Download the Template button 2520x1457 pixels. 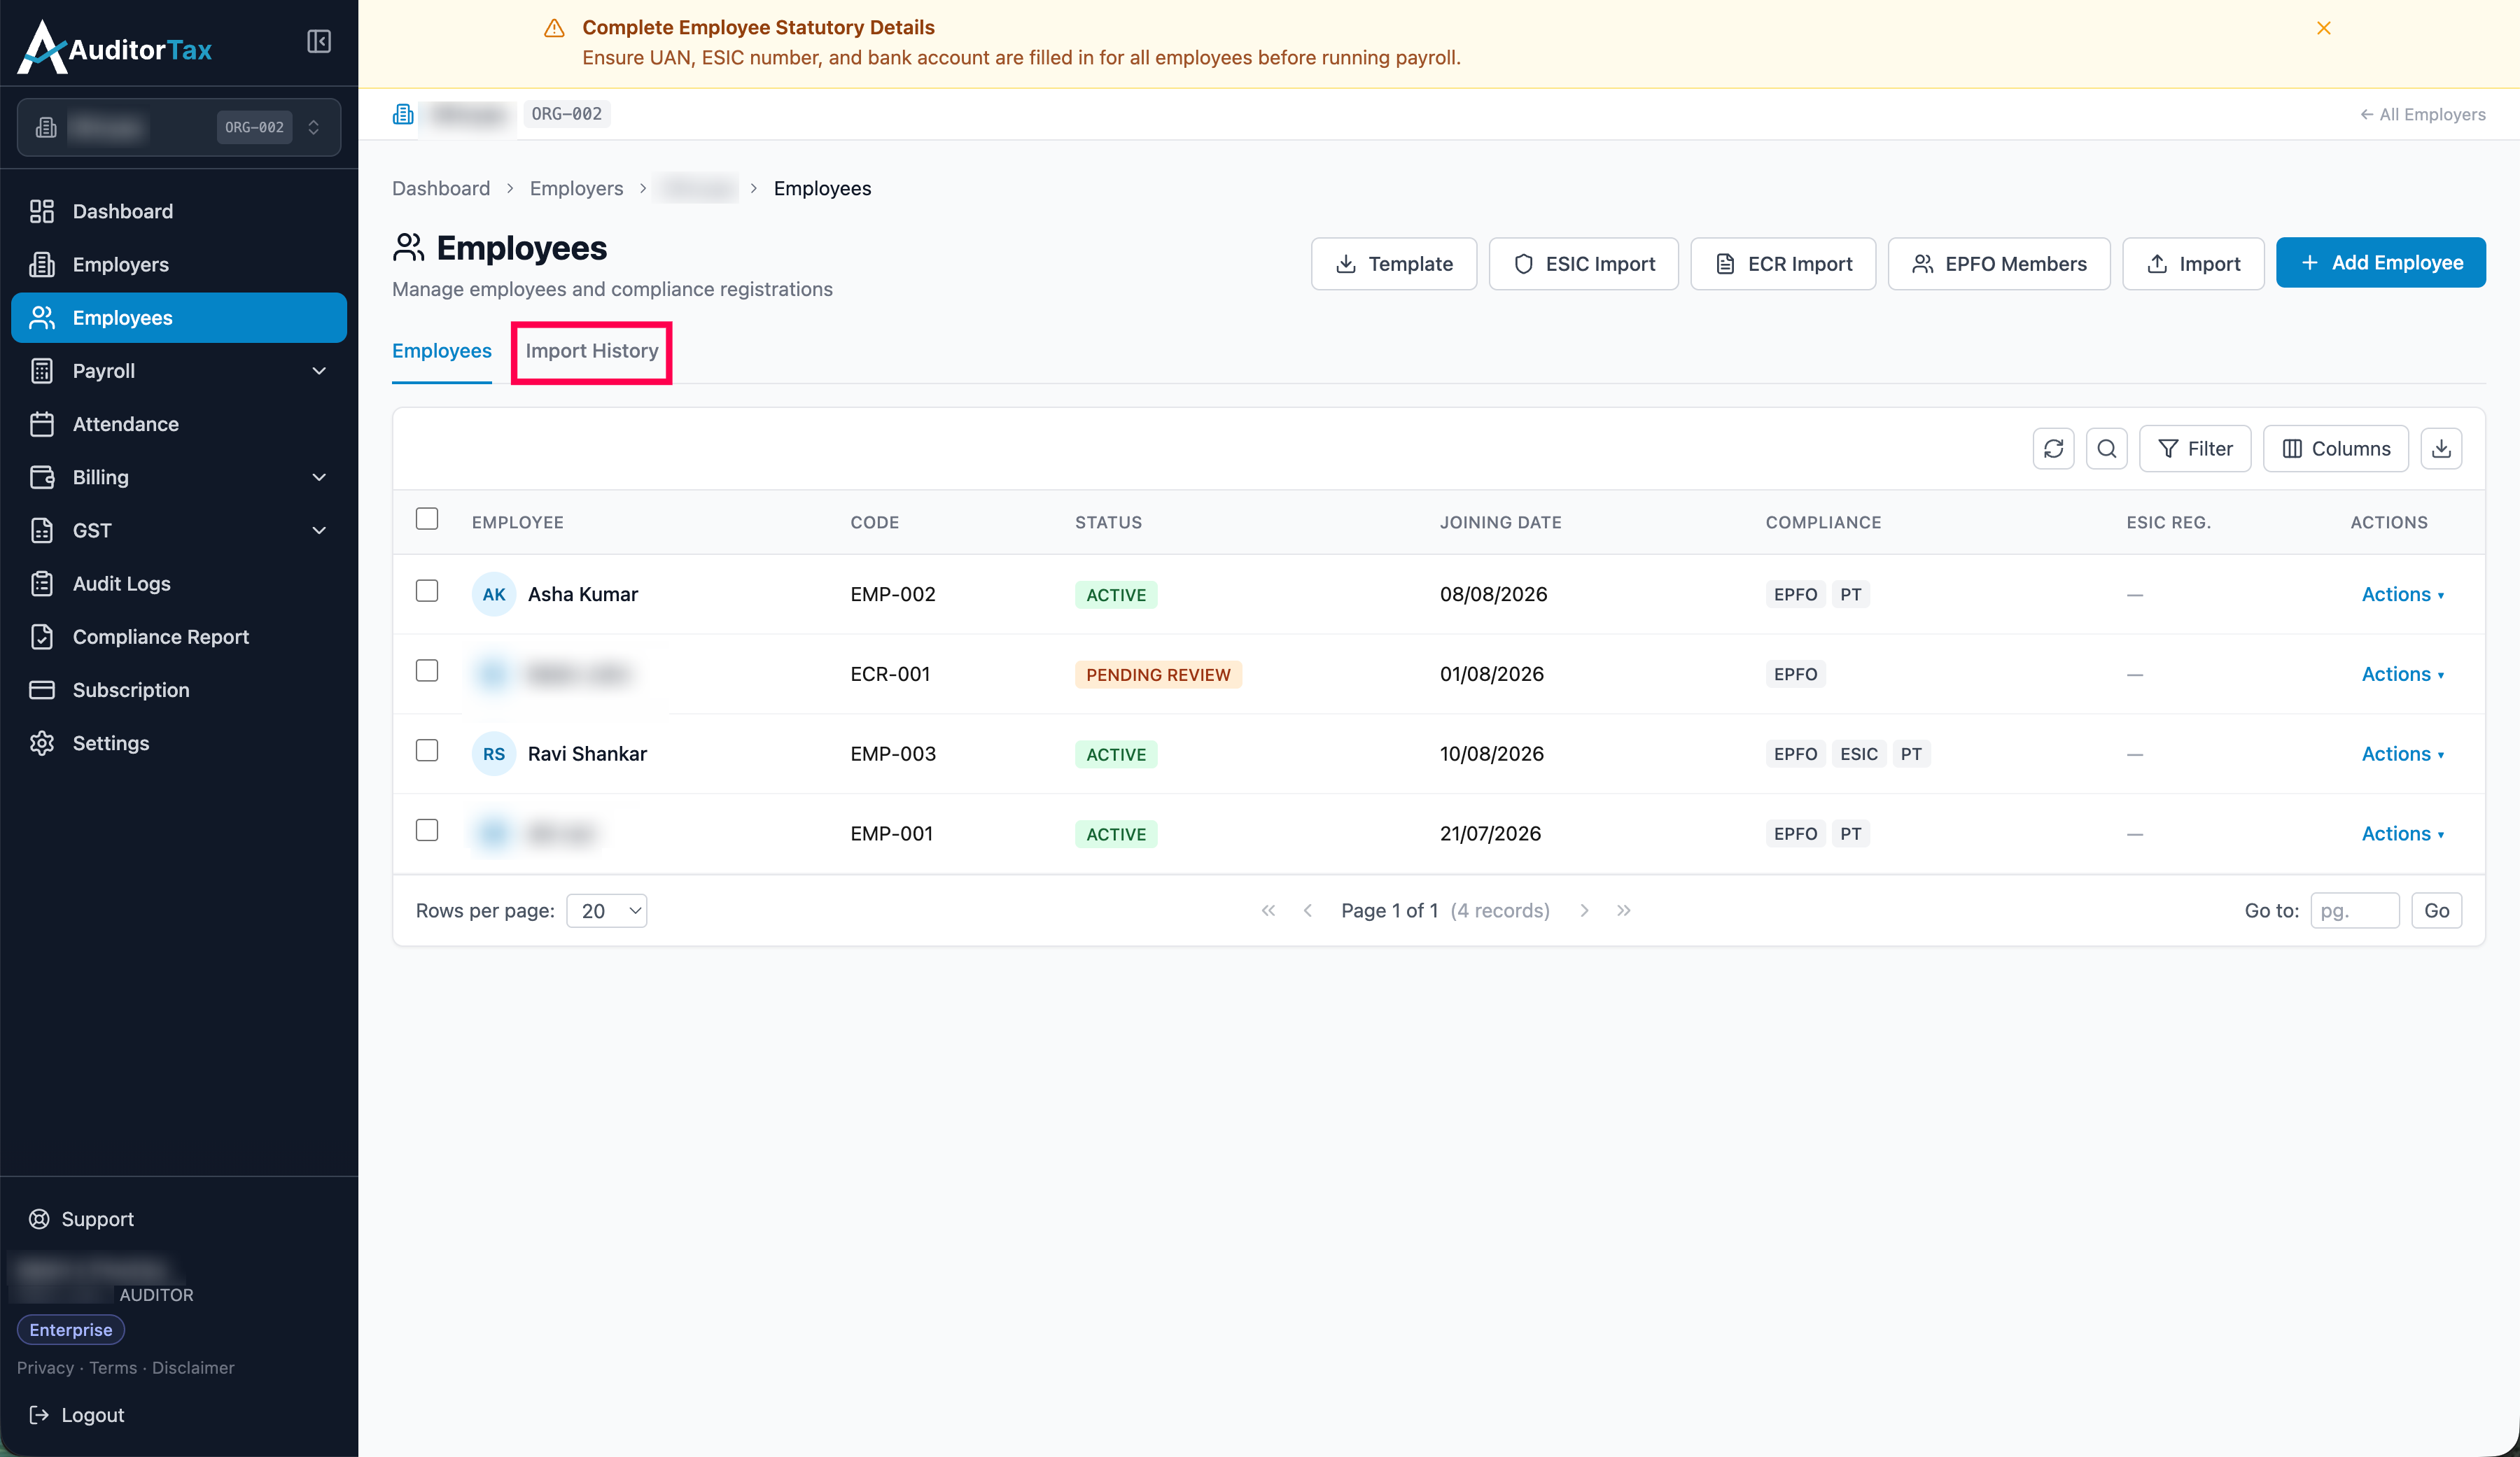click(x=1394, y=264)
